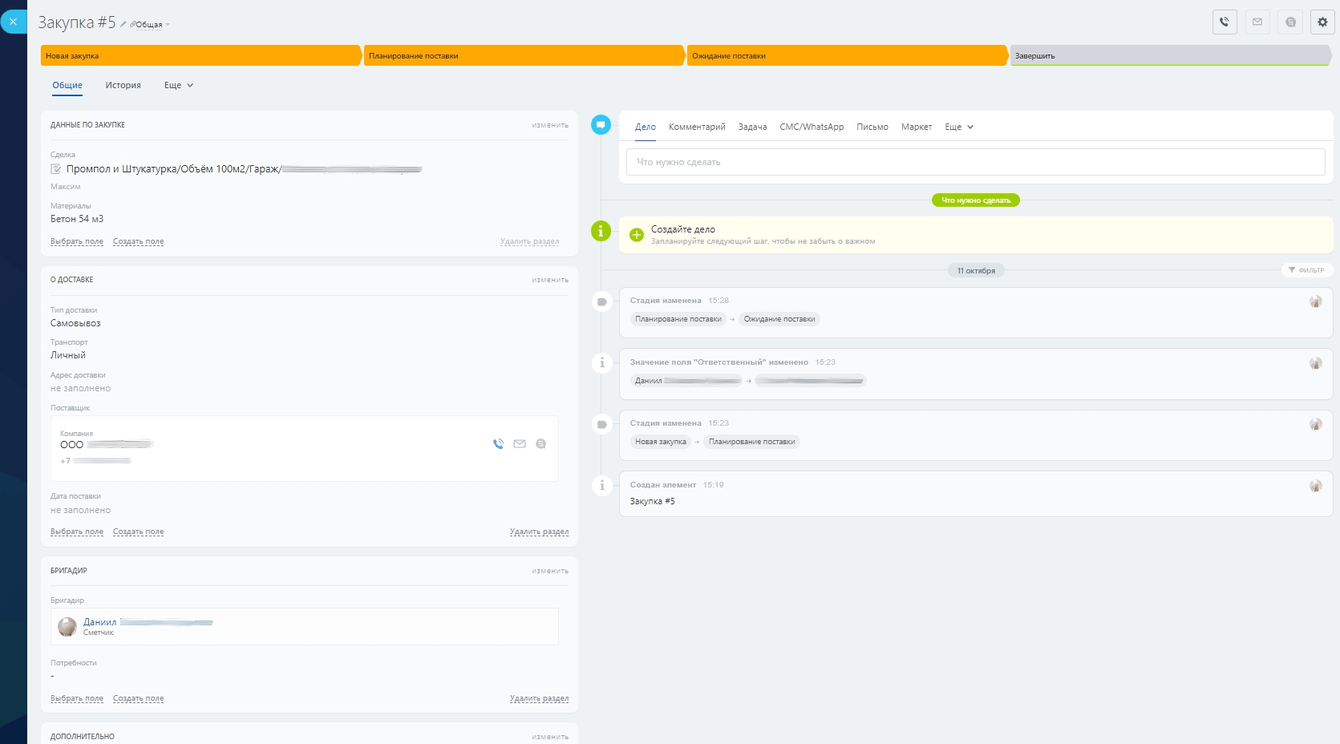The width and height of the screenshot is (1340, 744).
Task: Expand the Еще dropdown after Маркет
Action: (958, 127)
